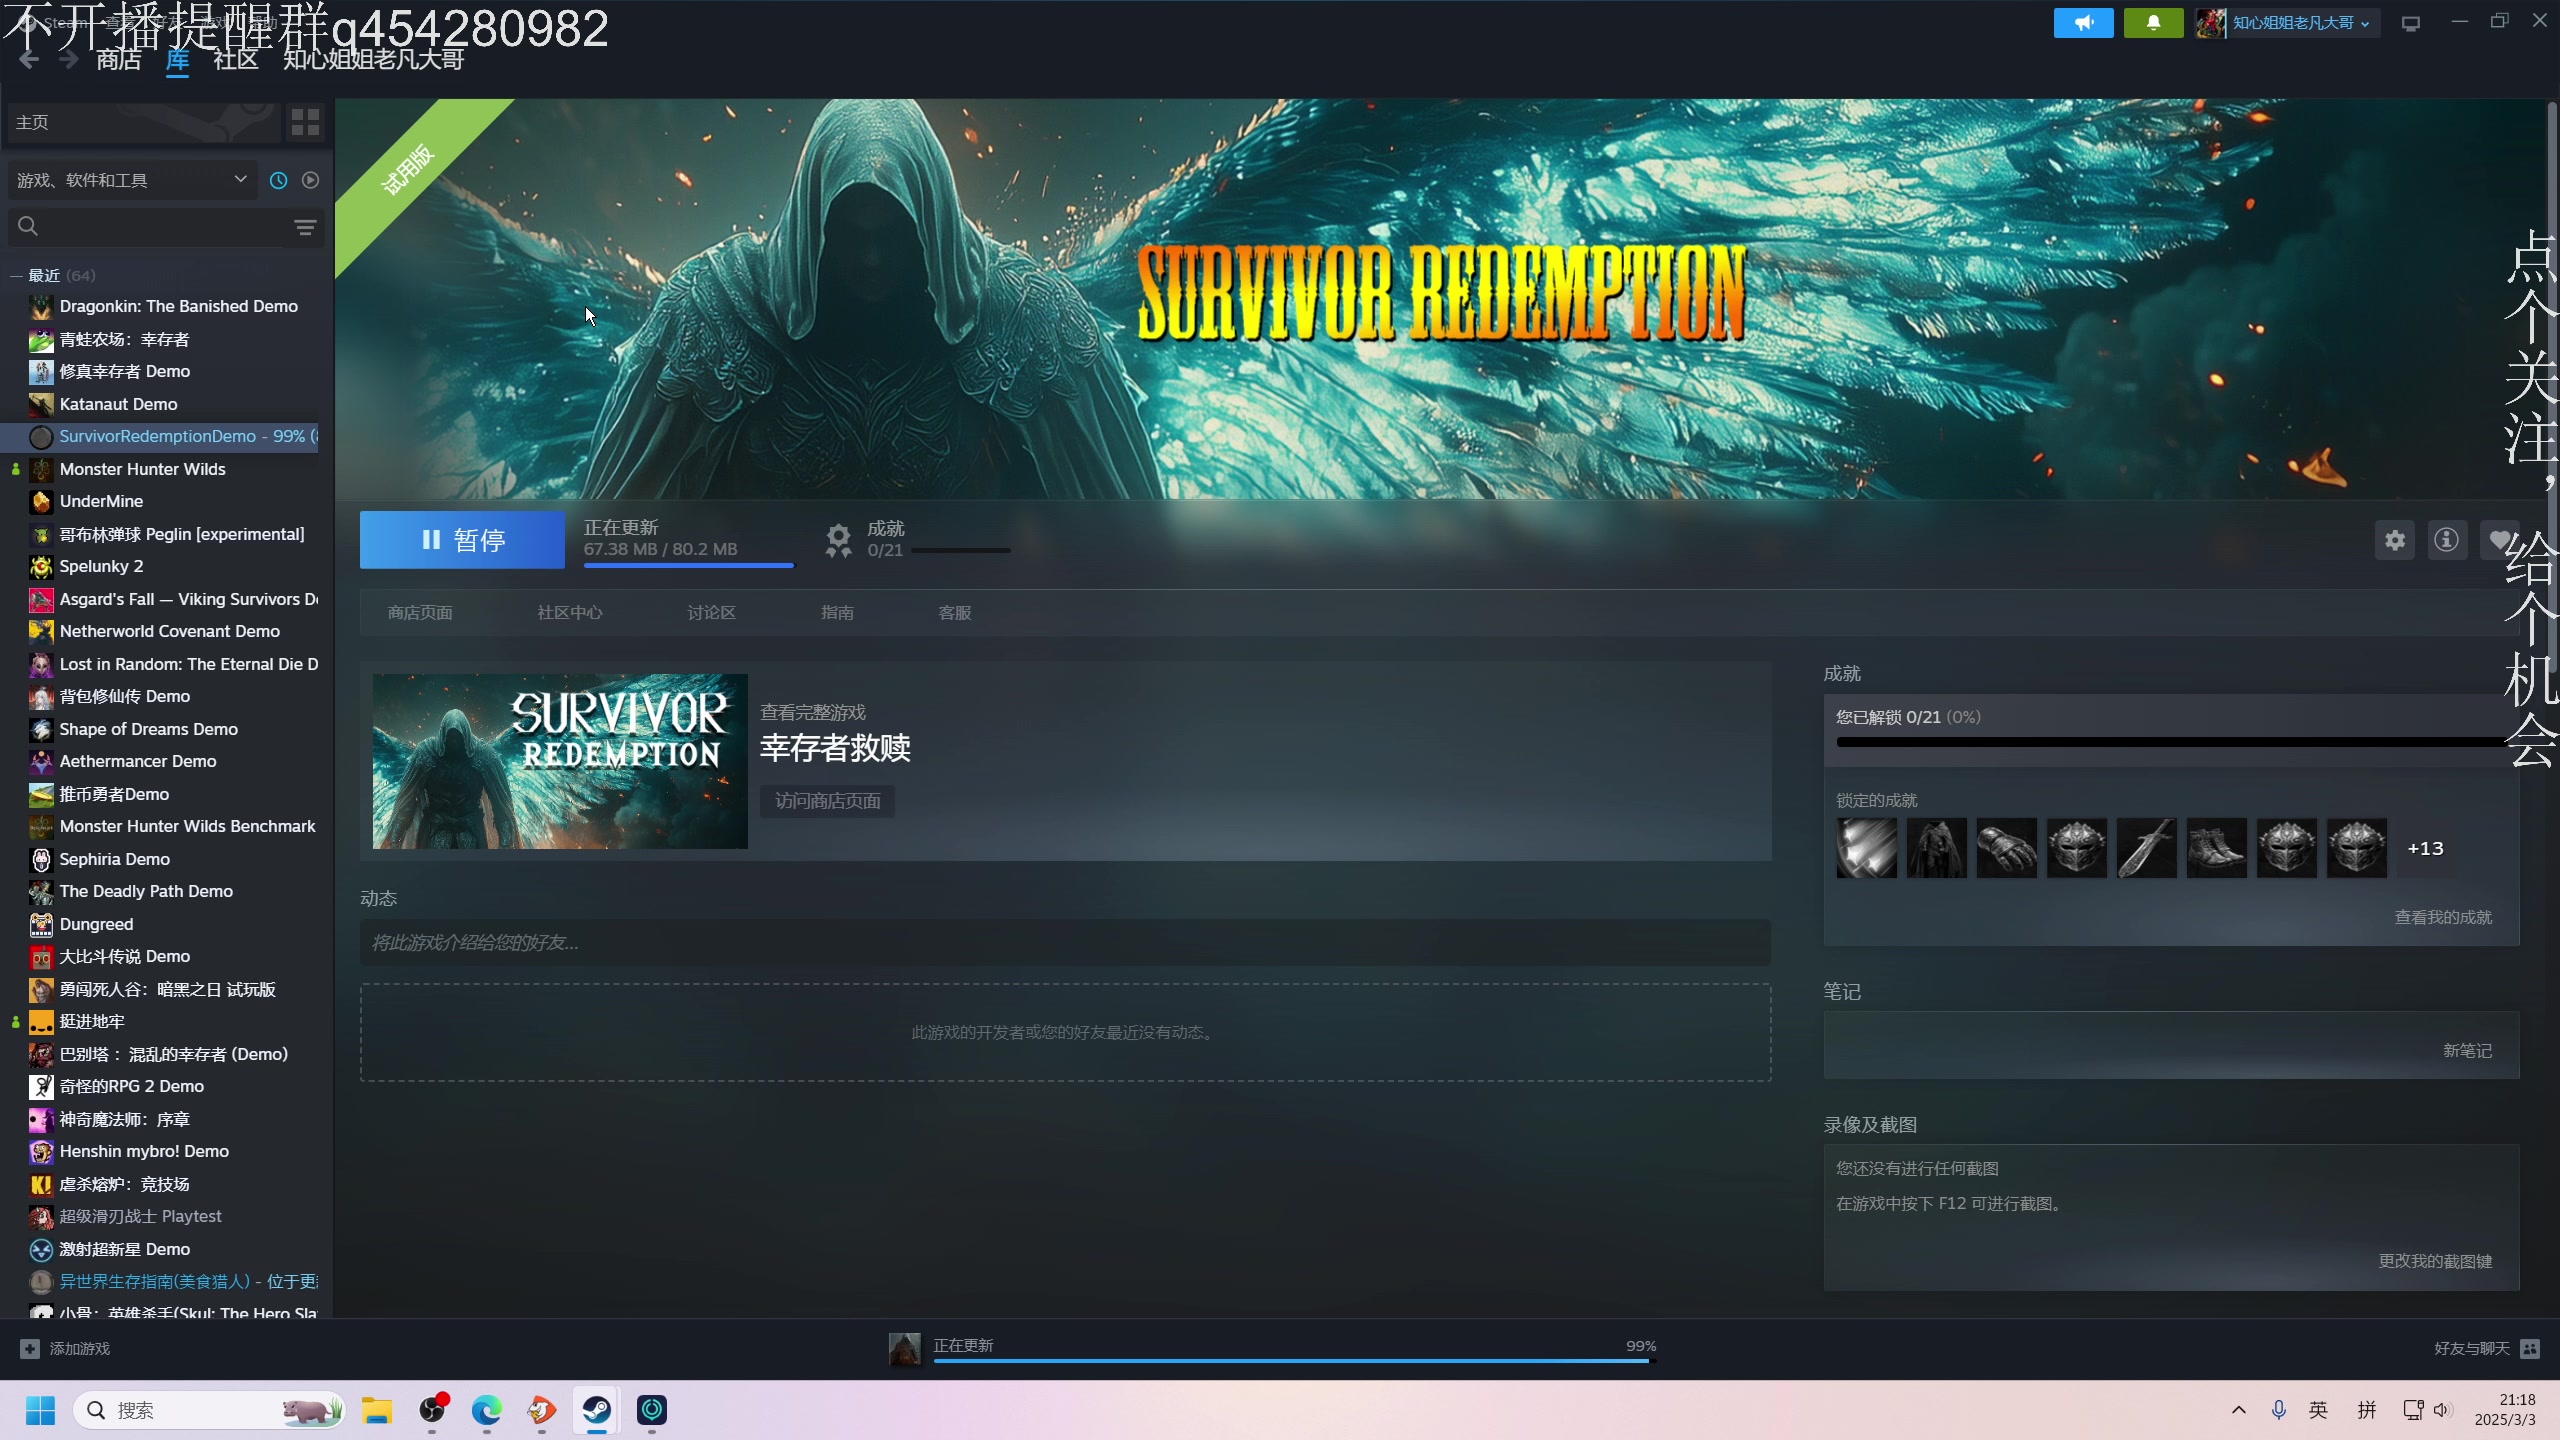Open game settings gear icon
2560x1440 pixels.
tap(2394, 540)
